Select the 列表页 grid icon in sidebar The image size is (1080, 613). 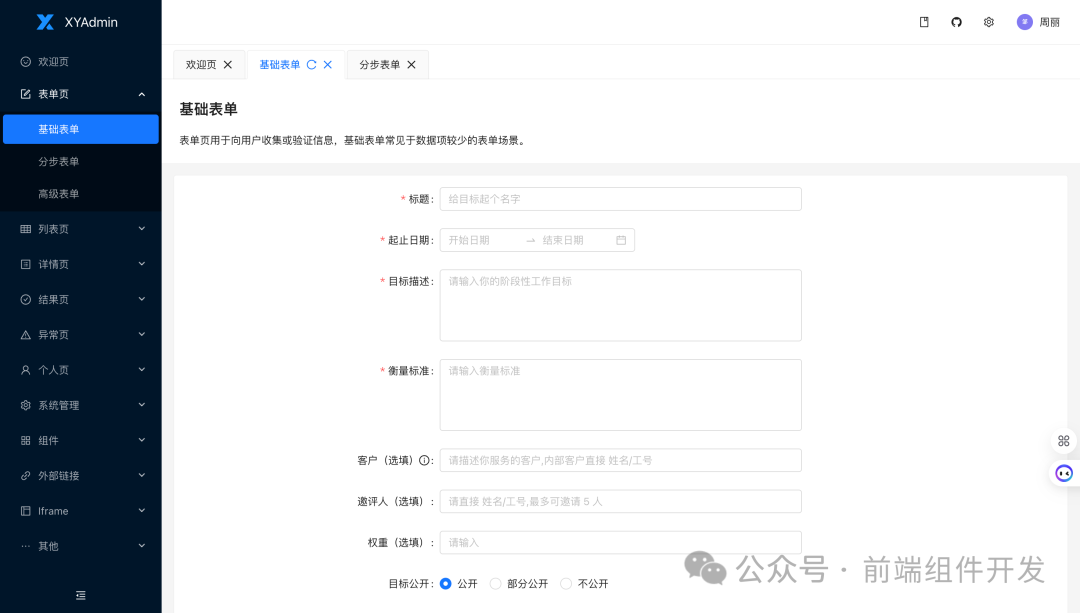coord(24,229)
